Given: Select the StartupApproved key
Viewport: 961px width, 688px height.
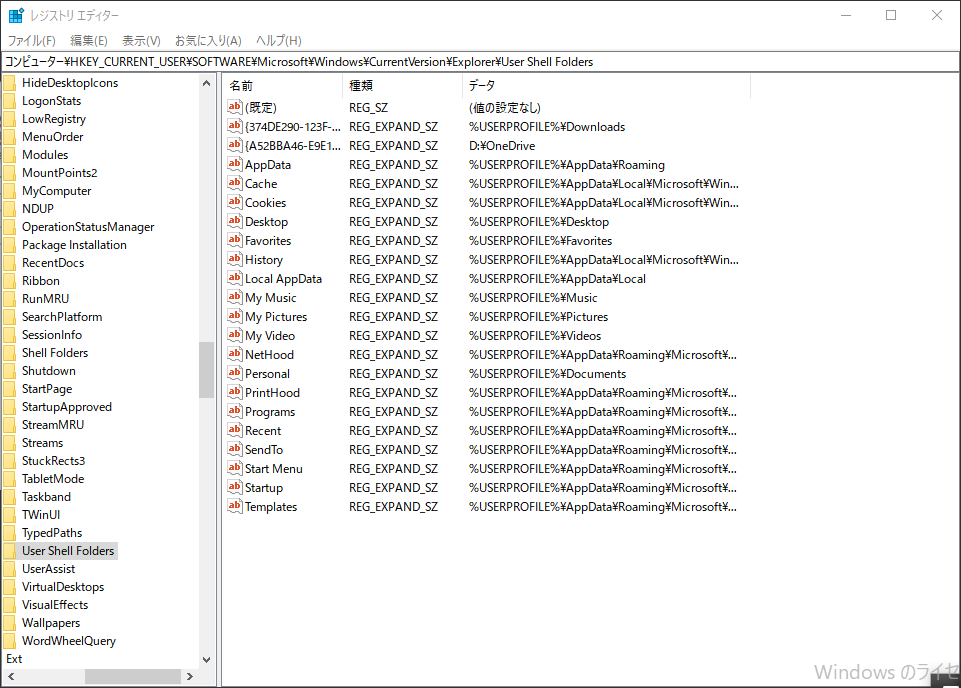Looking at the screenshot, I should (x=67, y=407).
